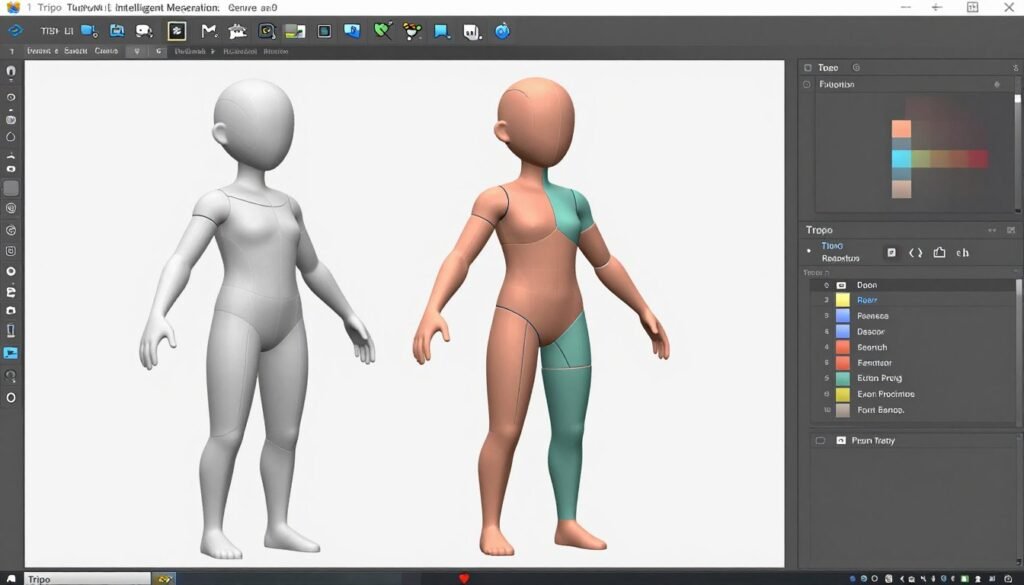
Task: Toggle visibility icon on the 'Doon' row
Action: pos(841,285)
